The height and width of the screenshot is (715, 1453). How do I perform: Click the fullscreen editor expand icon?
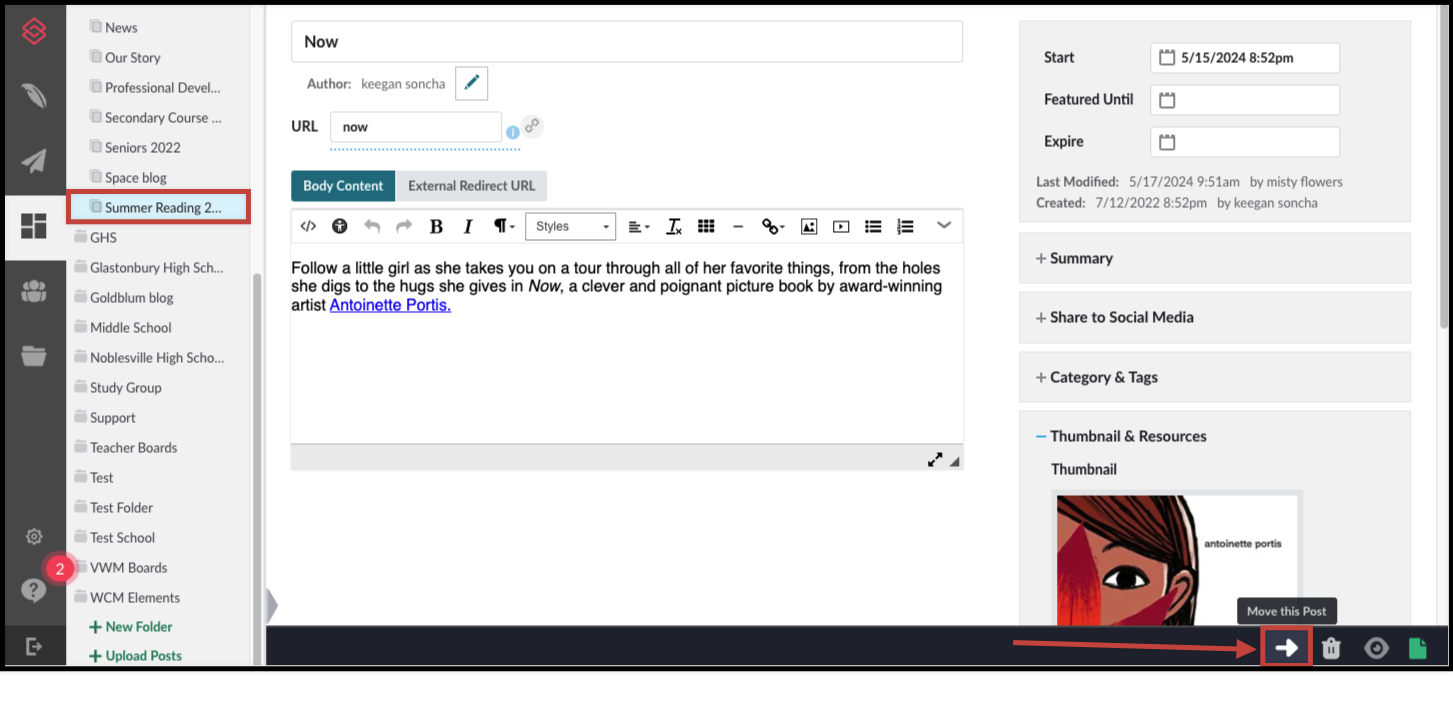tap(935, 460)
